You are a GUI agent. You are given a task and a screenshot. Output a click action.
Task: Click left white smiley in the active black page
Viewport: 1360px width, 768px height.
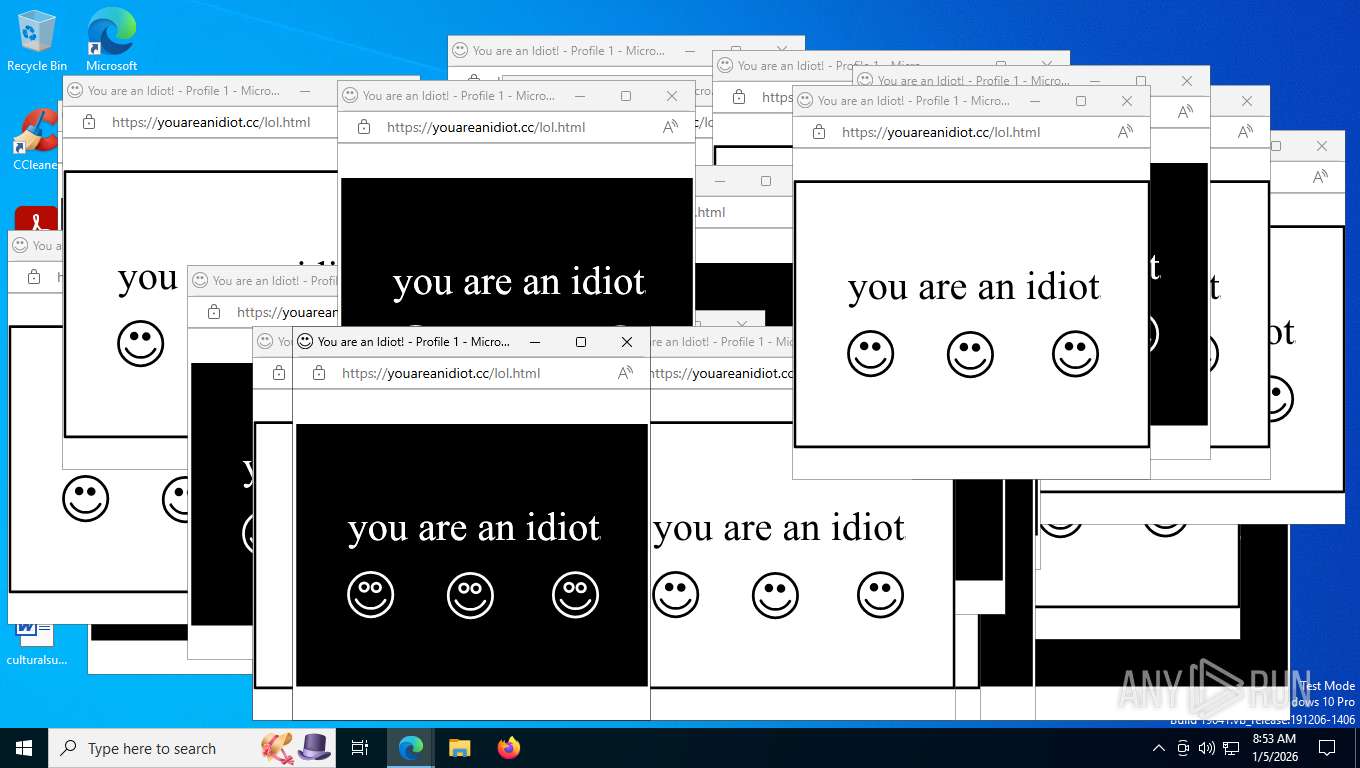pos(371,595)
